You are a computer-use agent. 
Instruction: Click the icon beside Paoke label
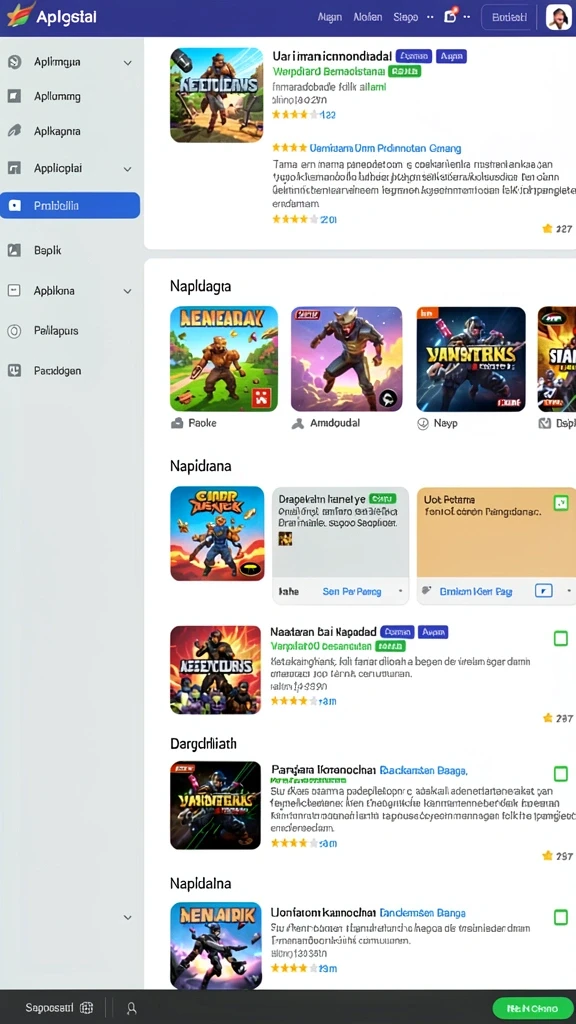[177, 423]
